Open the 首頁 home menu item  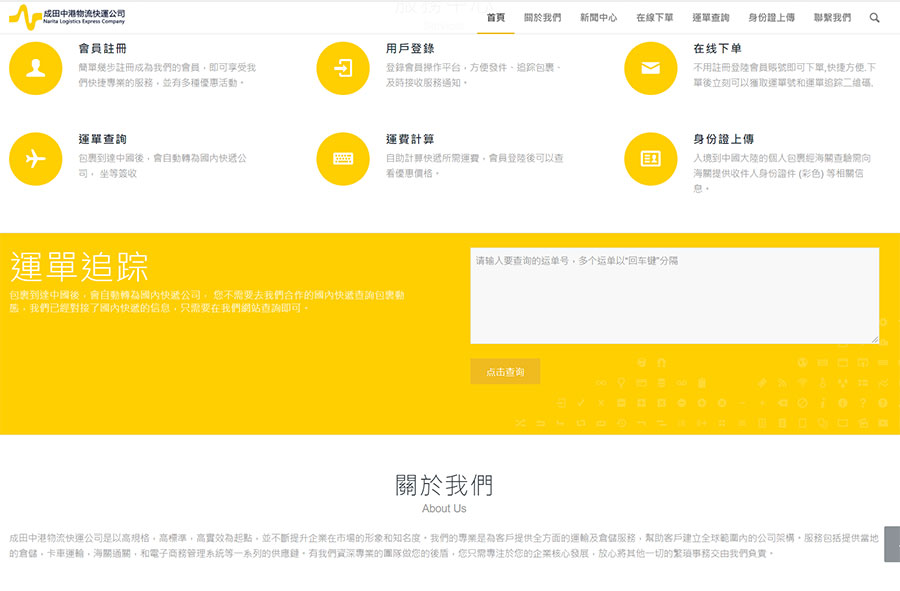click(x=496, y=18)
